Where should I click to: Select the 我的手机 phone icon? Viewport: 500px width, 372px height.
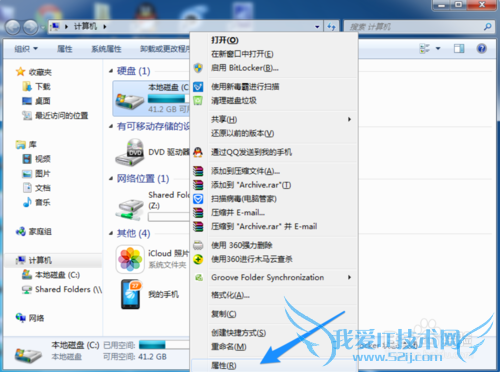click(x=131, y=294)
